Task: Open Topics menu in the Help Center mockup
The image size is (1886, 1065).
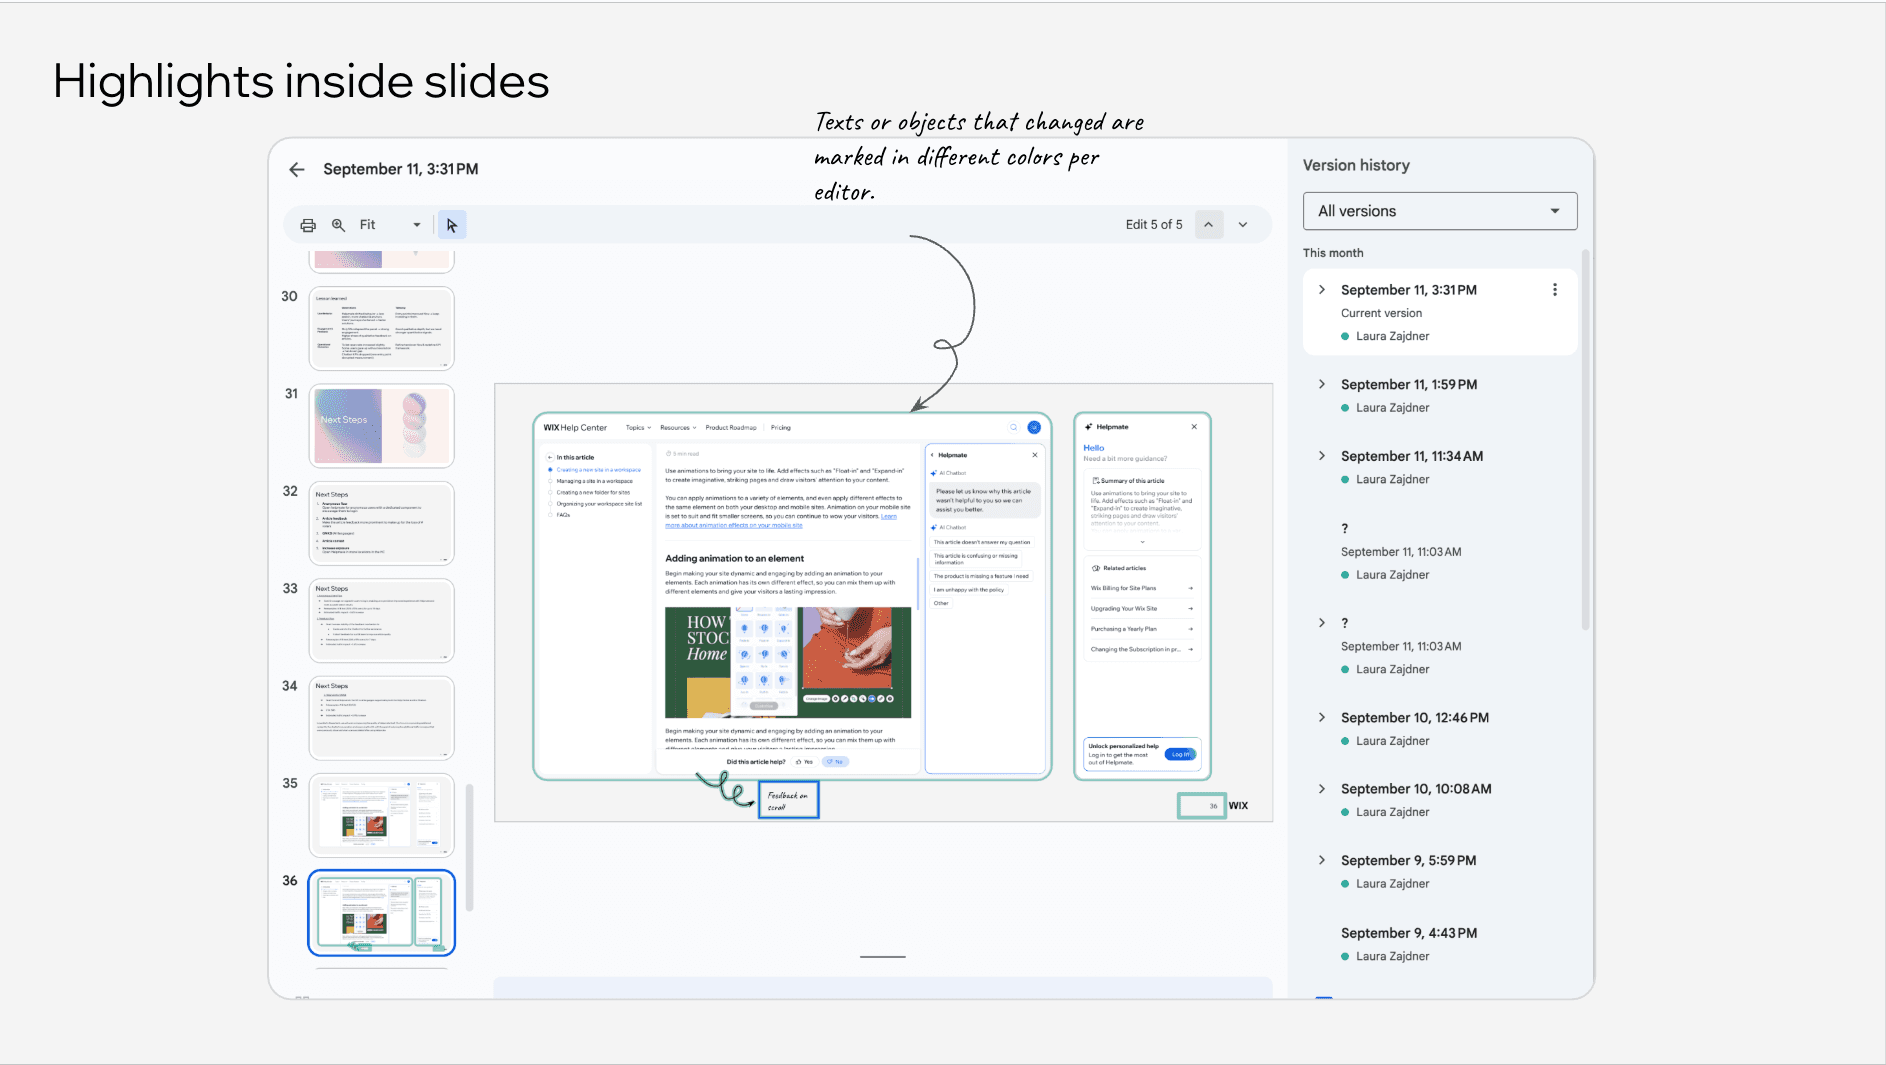Action: click(x=638, y=428)
